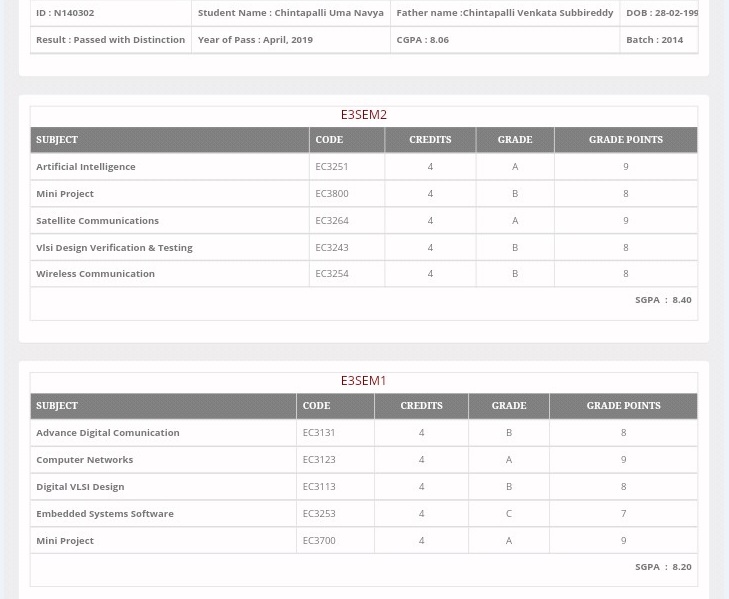Click grade A for Artificial Intelligence

pyautogui.click(x=515, y=167)
